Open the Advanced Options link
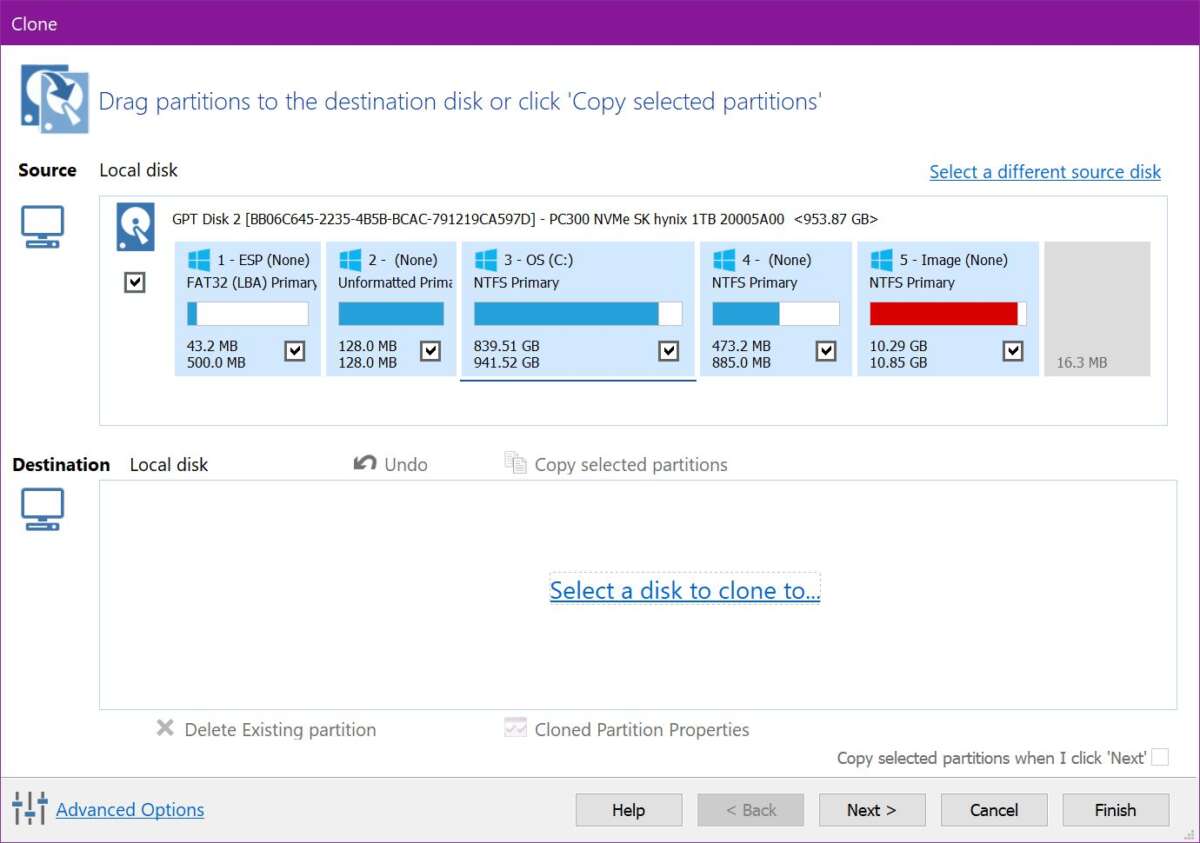 [130, 810]
